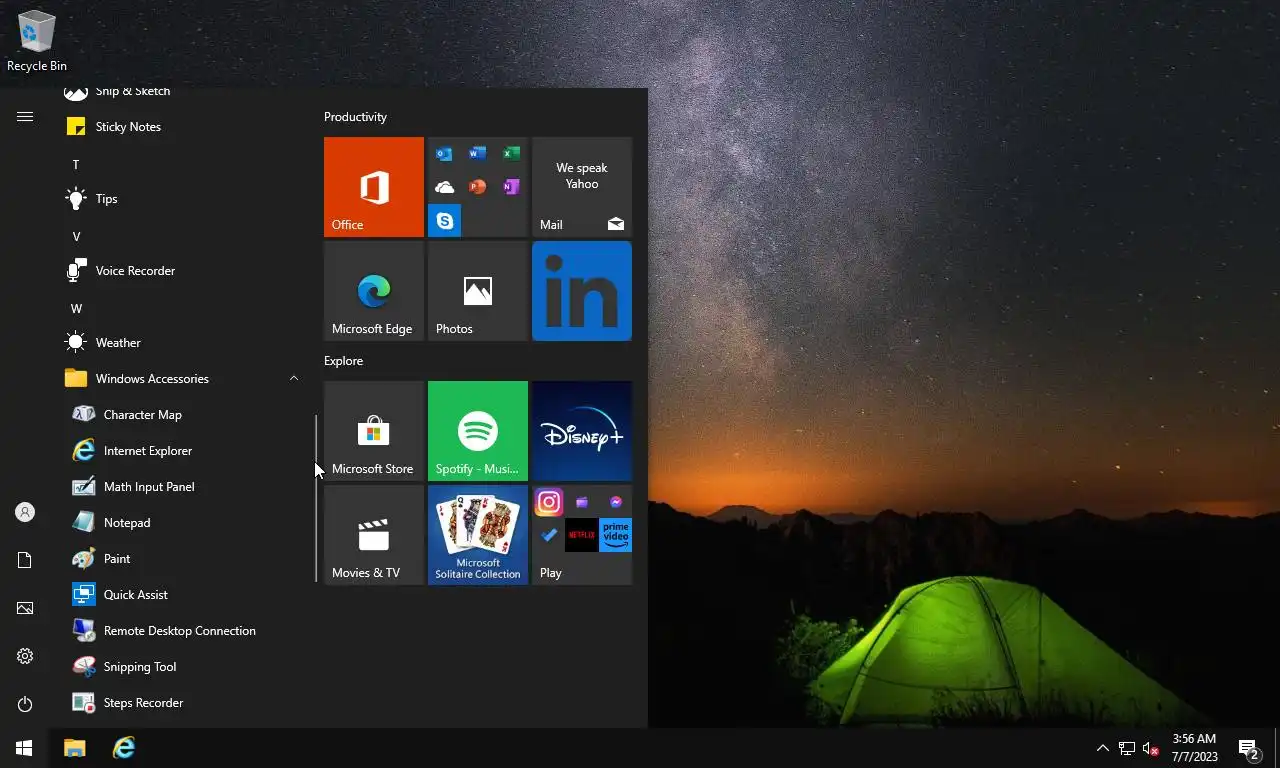Launch Notepad
The width and height of the screenshot is (1280, 768).
click(x=180, y=523)
